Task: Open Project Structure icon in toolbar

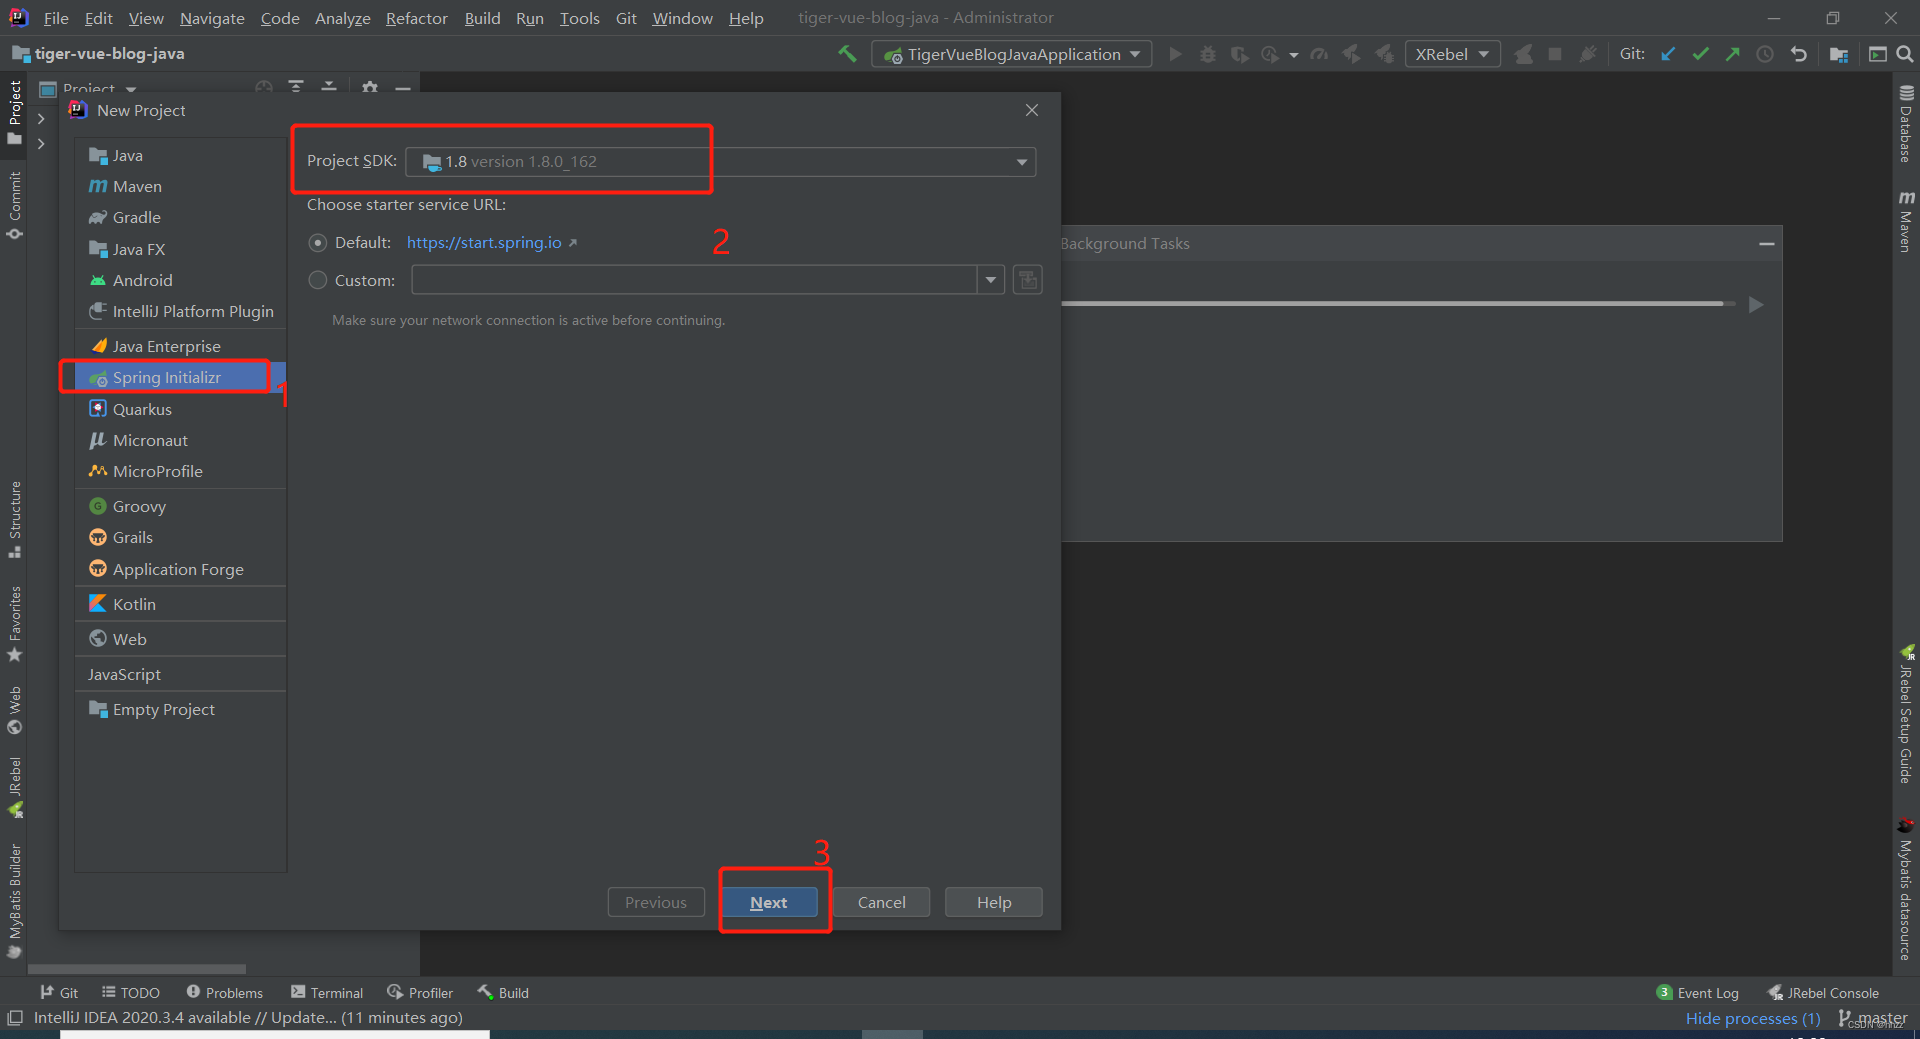Action: click(x=1838, y=54)
